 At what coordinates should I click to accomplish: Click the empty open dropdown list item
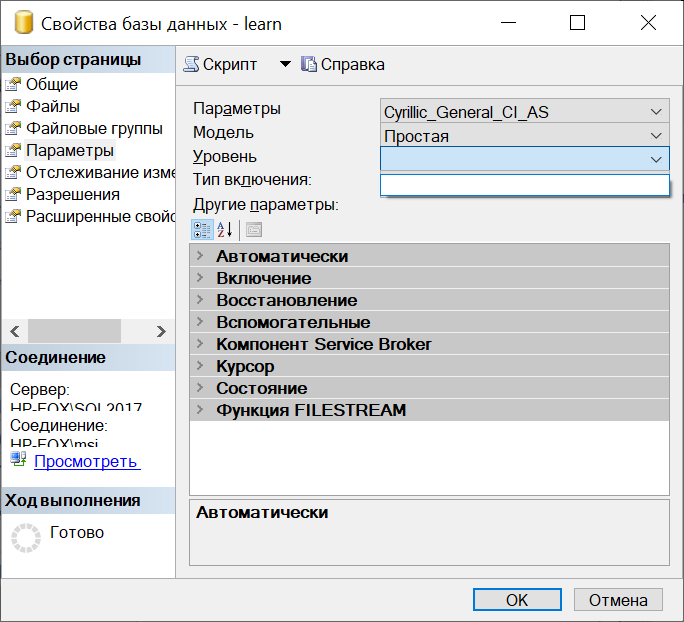[525, 185]
